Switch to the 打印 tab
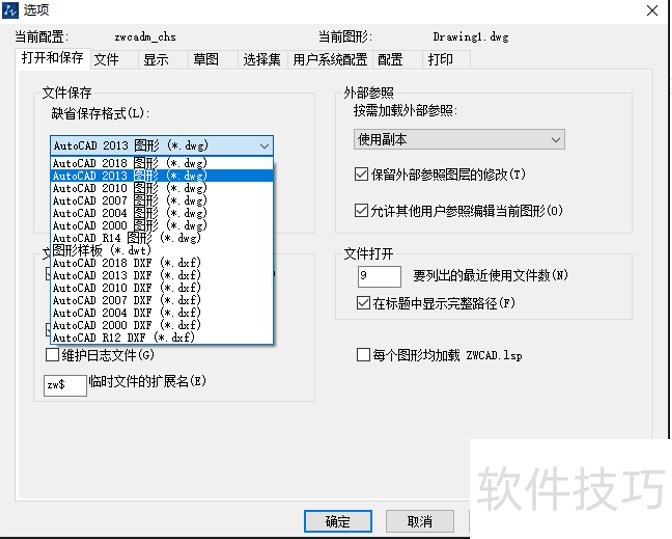This screenshot has width=672, height=539. pyautogui.click(x=446, y=60)
